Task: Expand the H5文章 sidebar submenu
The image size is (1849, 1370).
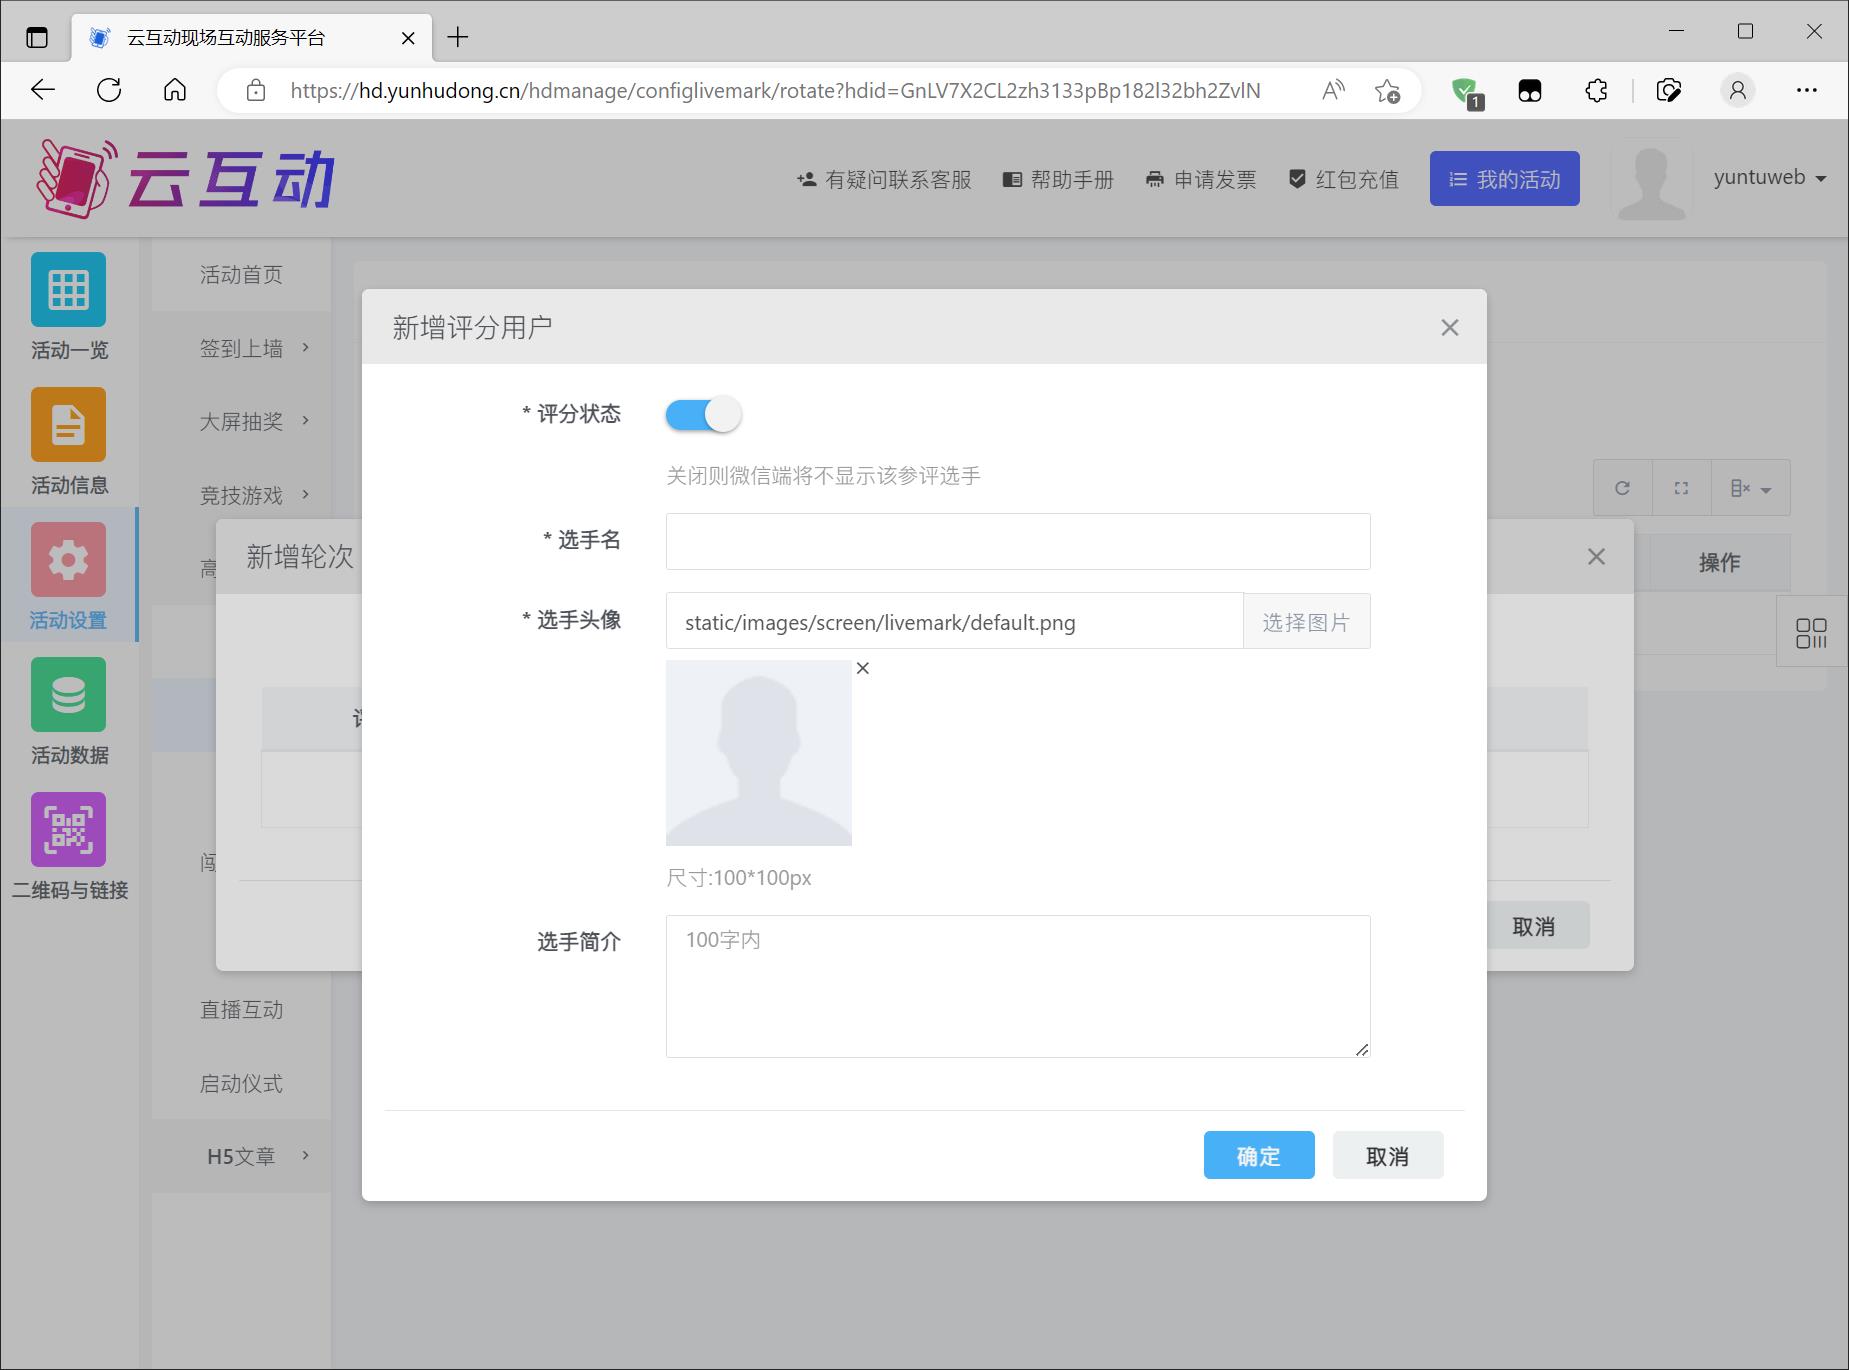Action: point(254,1156)
